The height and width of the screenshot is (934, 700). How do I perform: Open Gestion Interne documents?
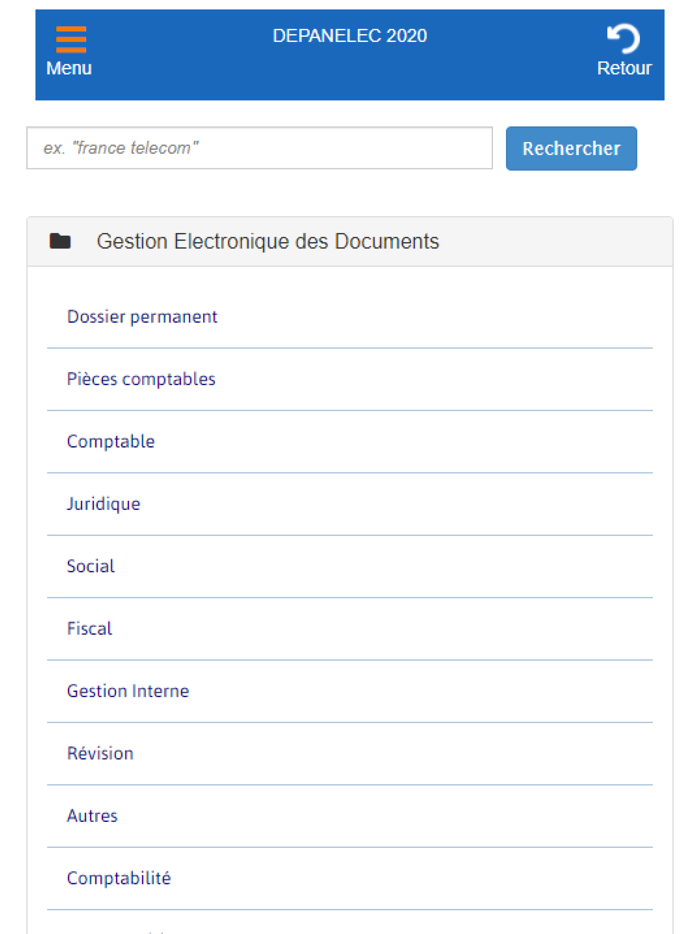click(128, 691)
